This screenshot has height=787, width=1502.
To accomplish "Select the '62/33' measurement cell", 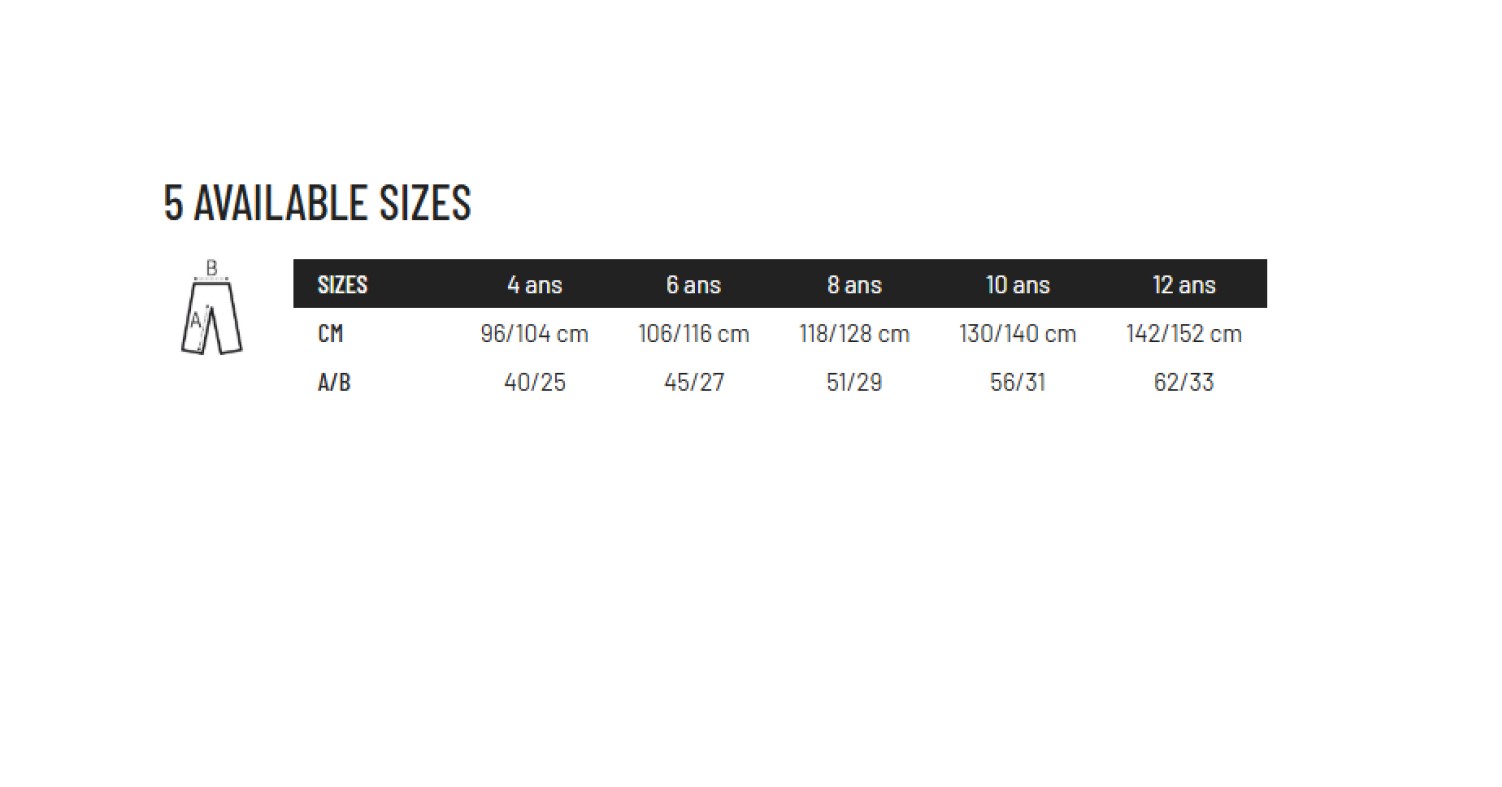I will point(1183,383).
